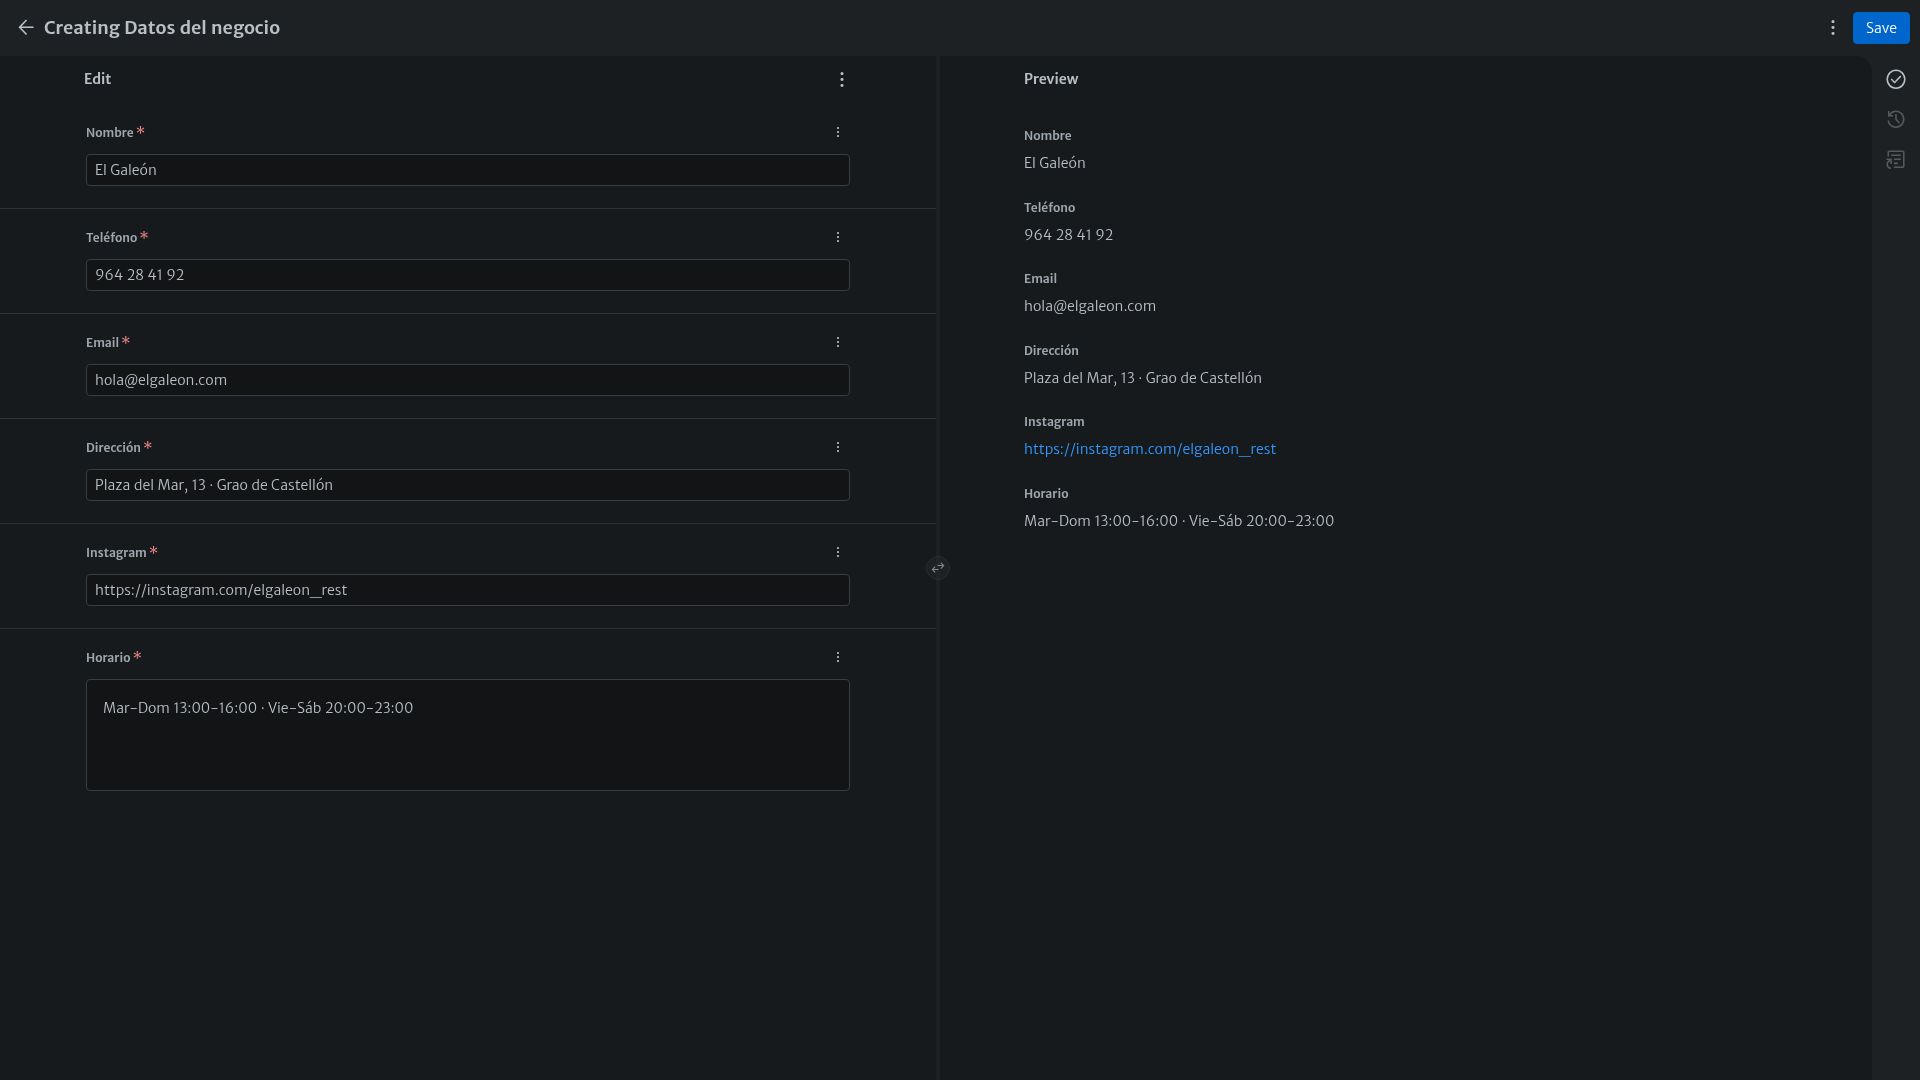Select the Horario label in Edit pane

[x=108, y=657]
